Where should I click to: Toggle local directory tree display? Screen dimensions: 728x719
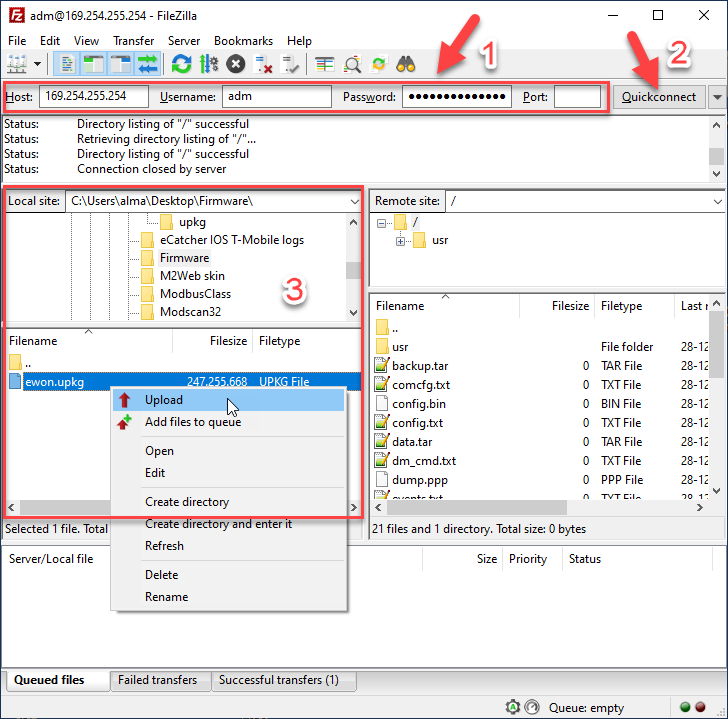[x=93, y=64]
